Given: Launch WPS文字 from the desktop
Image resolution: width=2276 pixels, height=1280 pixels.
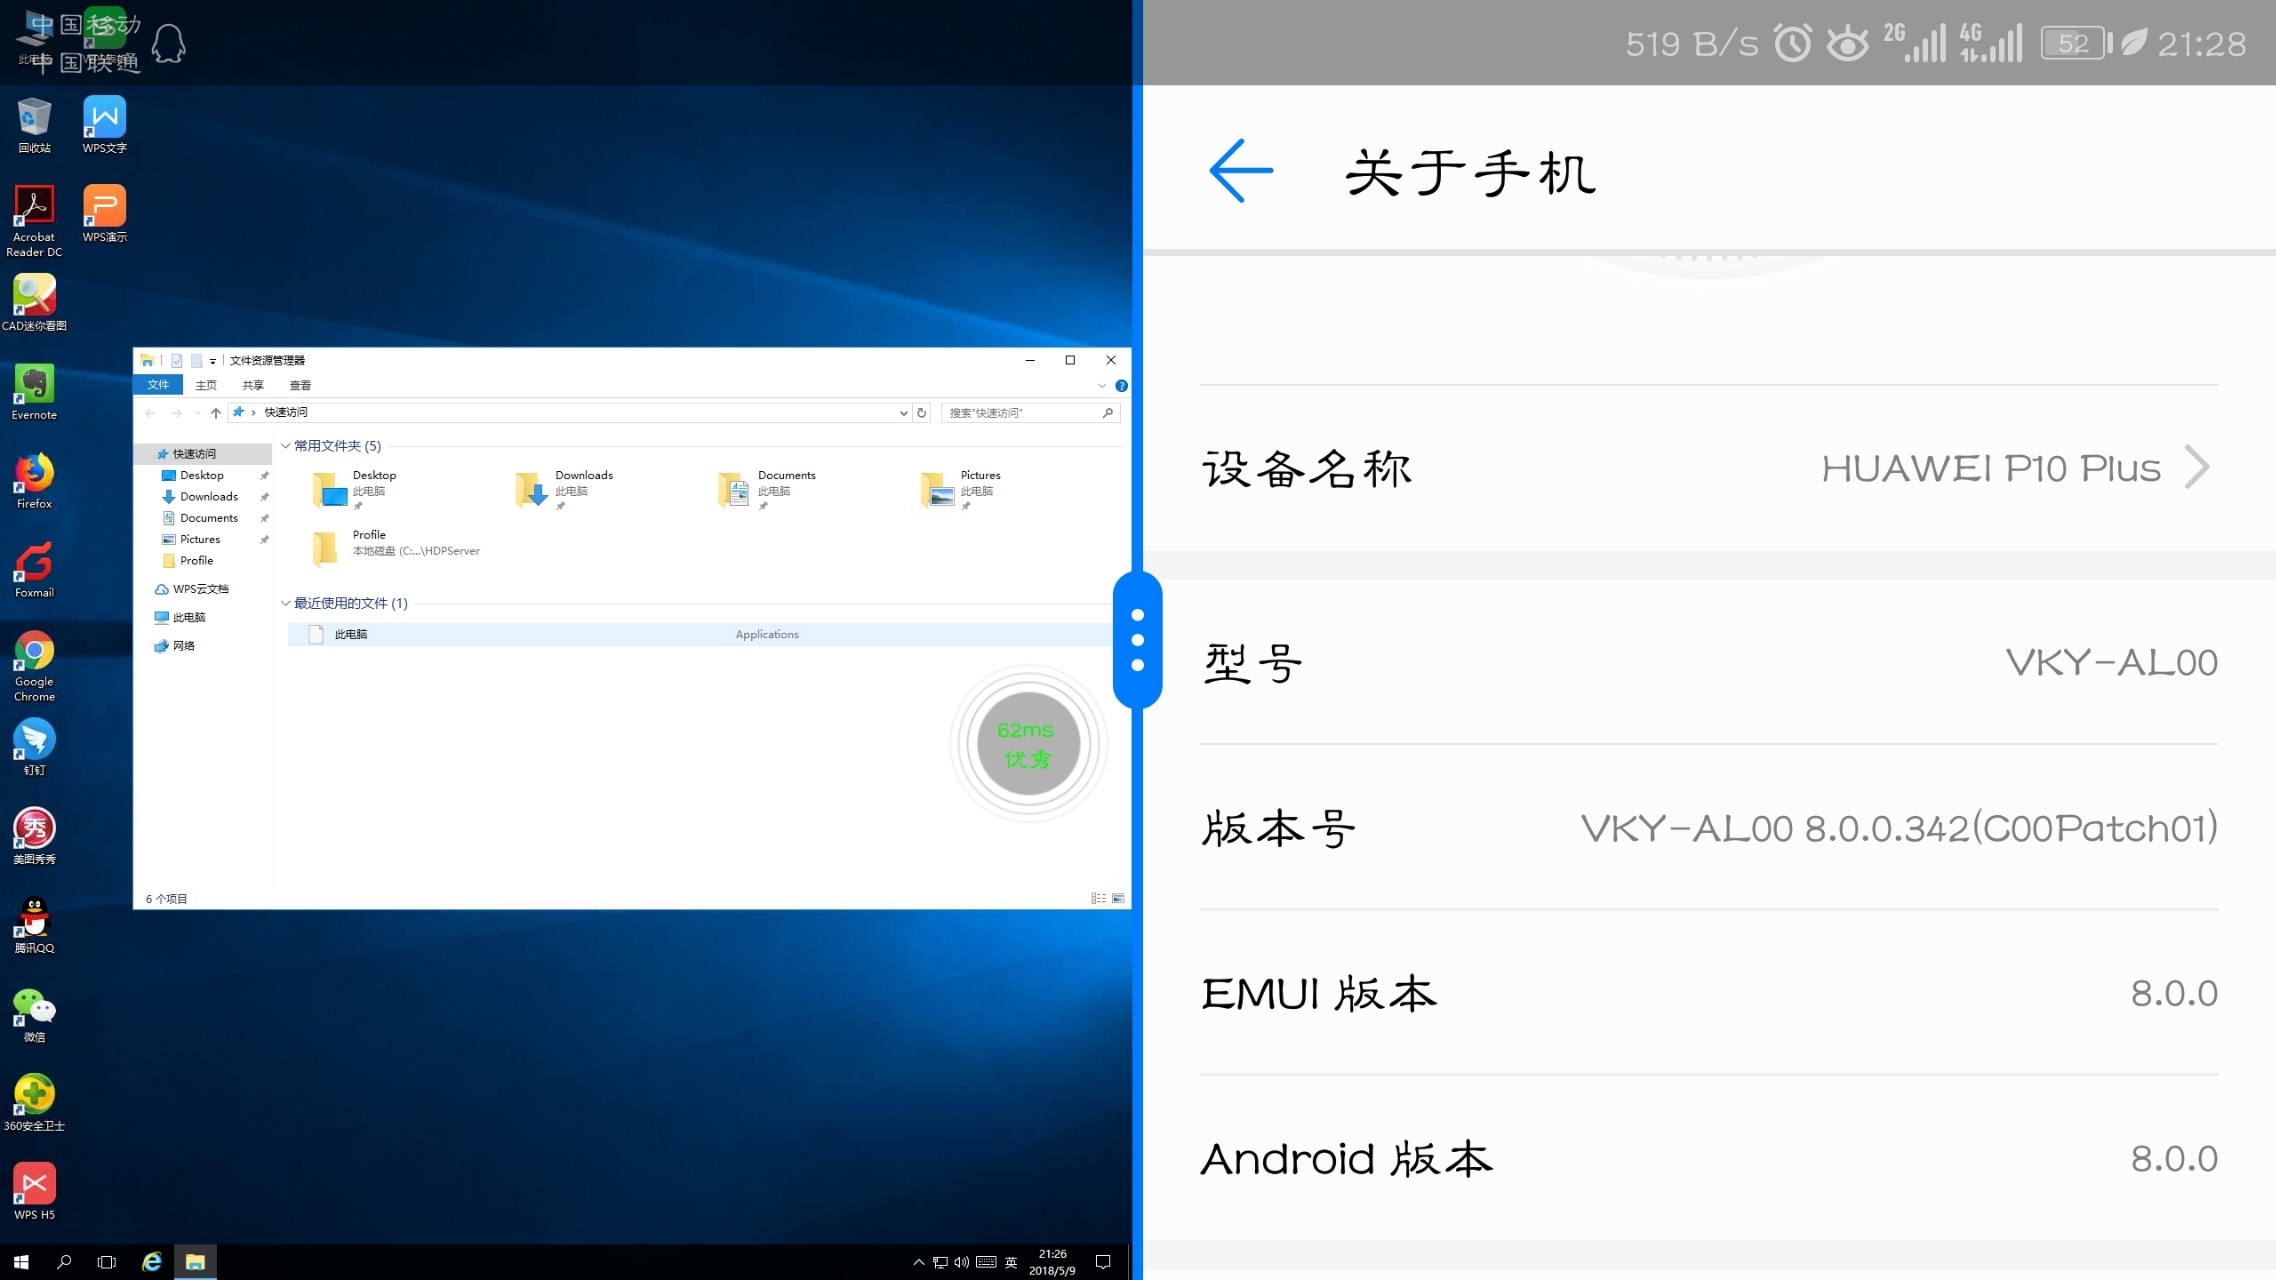Looking at the screenshot, I should 104,125.
